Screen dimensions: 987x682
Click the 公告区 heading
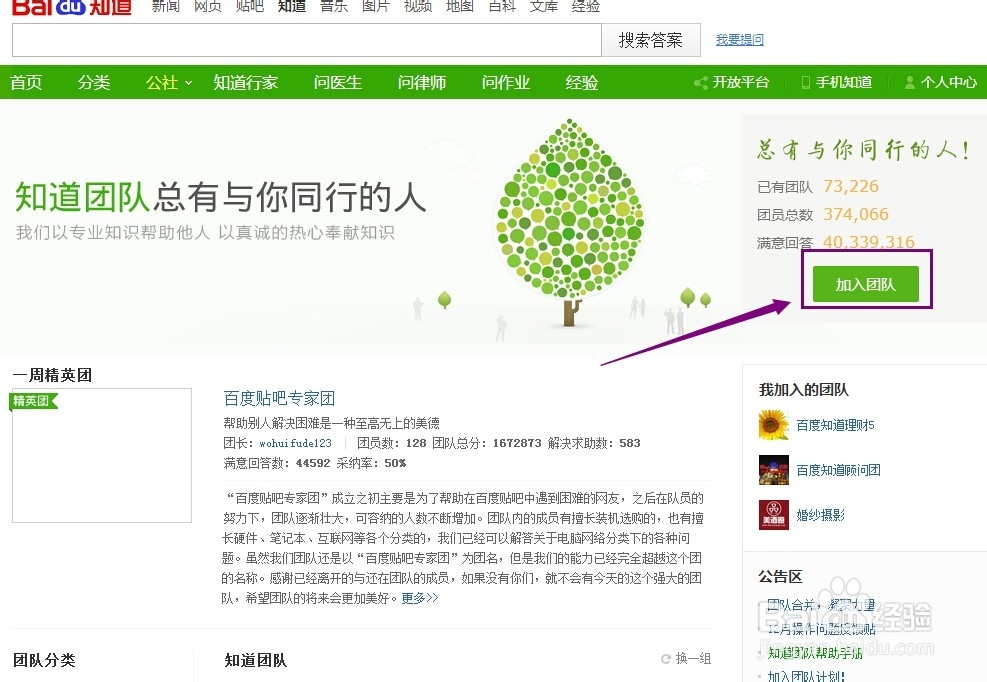[x=781, y=576]
